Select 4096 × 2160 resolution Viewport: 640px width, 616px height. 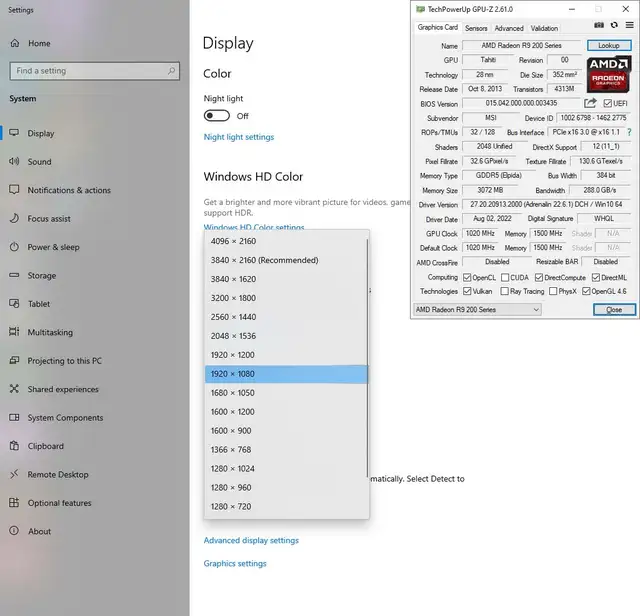(x=286, y=241)
